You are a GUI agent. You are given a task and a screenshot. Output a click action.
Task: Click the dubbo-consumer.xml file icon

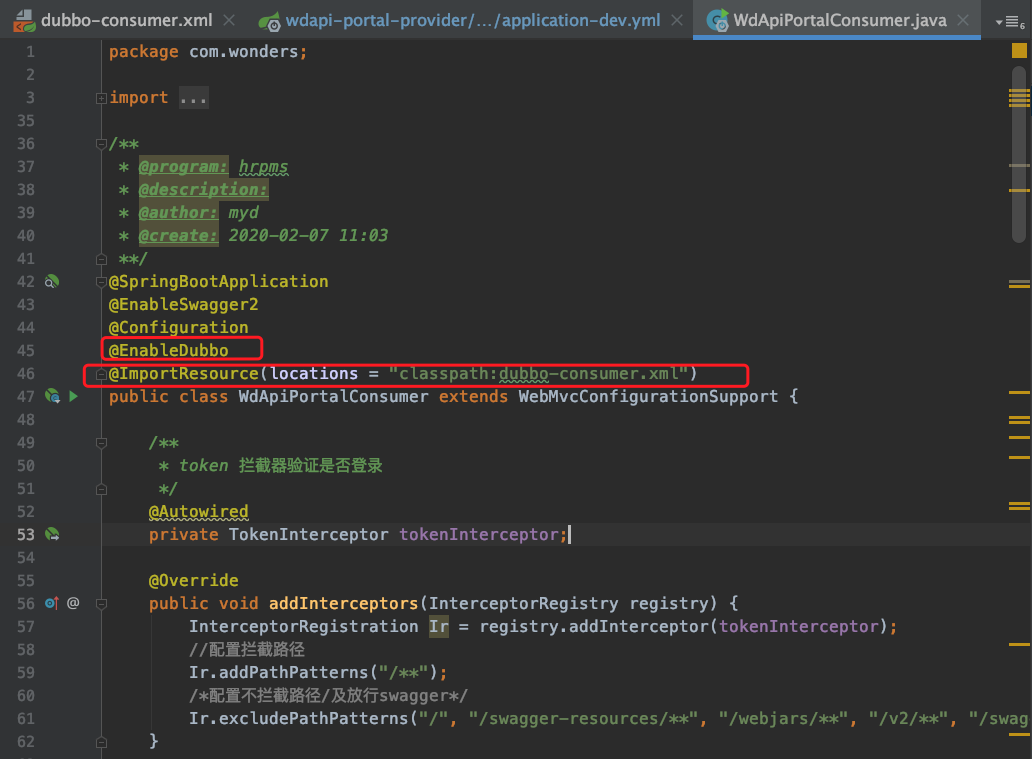[x=24, y=21]
